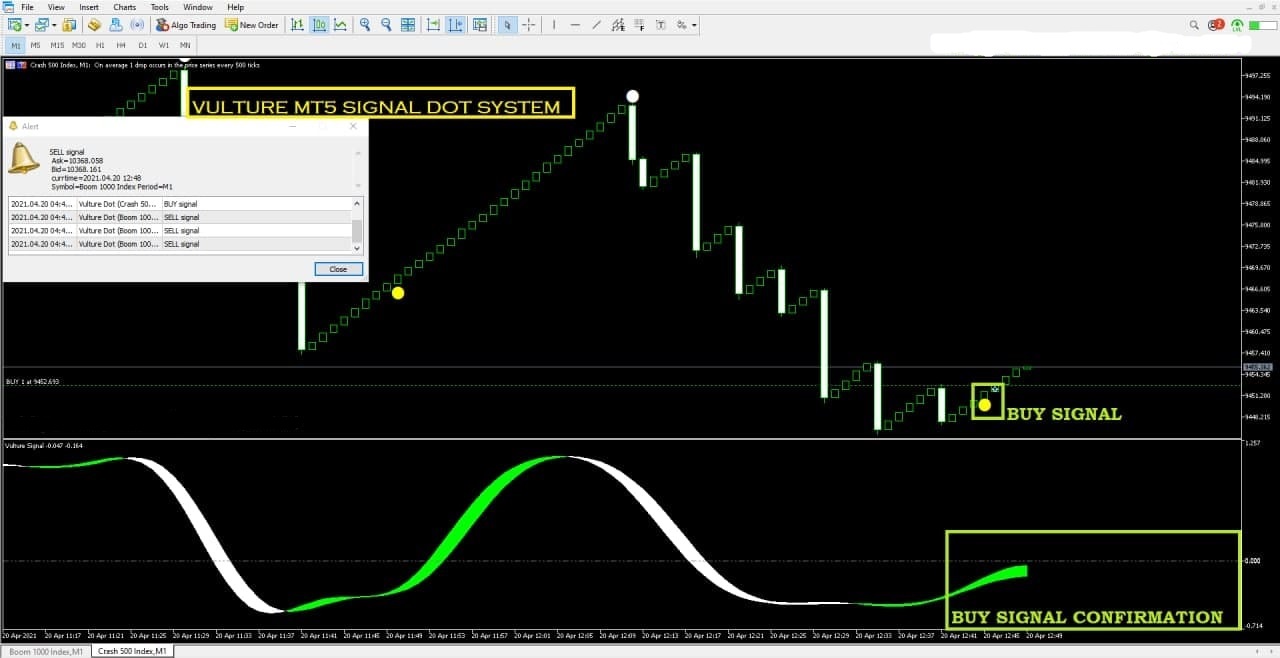Select the M15 timeframe
Image resolution: width=1280 pixels, height=658 pixels.
click(x=57, y=45)
